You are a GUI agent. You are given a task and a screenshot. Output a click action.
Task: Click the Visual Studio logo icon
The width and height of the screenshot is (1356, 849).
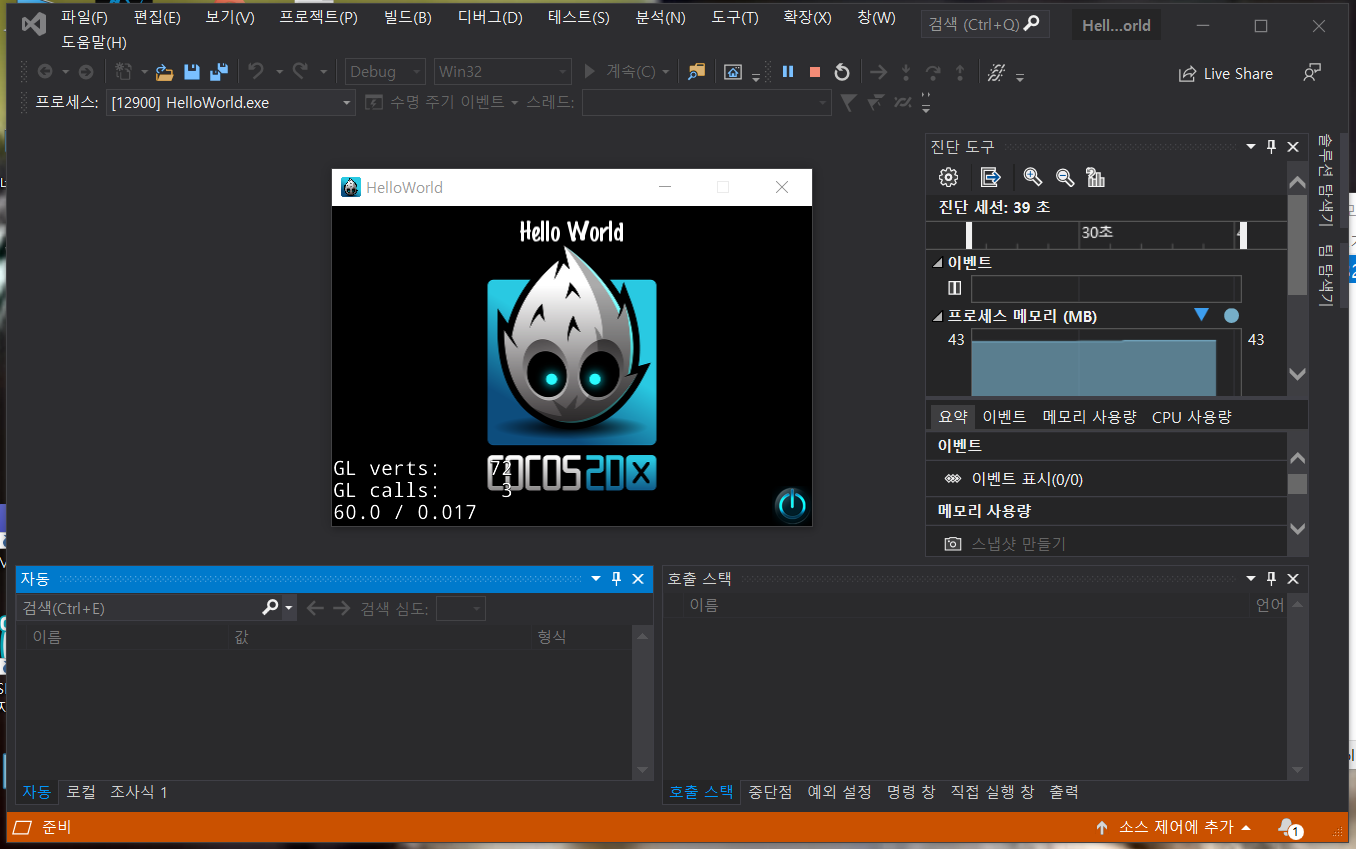[x=33, y=24]
